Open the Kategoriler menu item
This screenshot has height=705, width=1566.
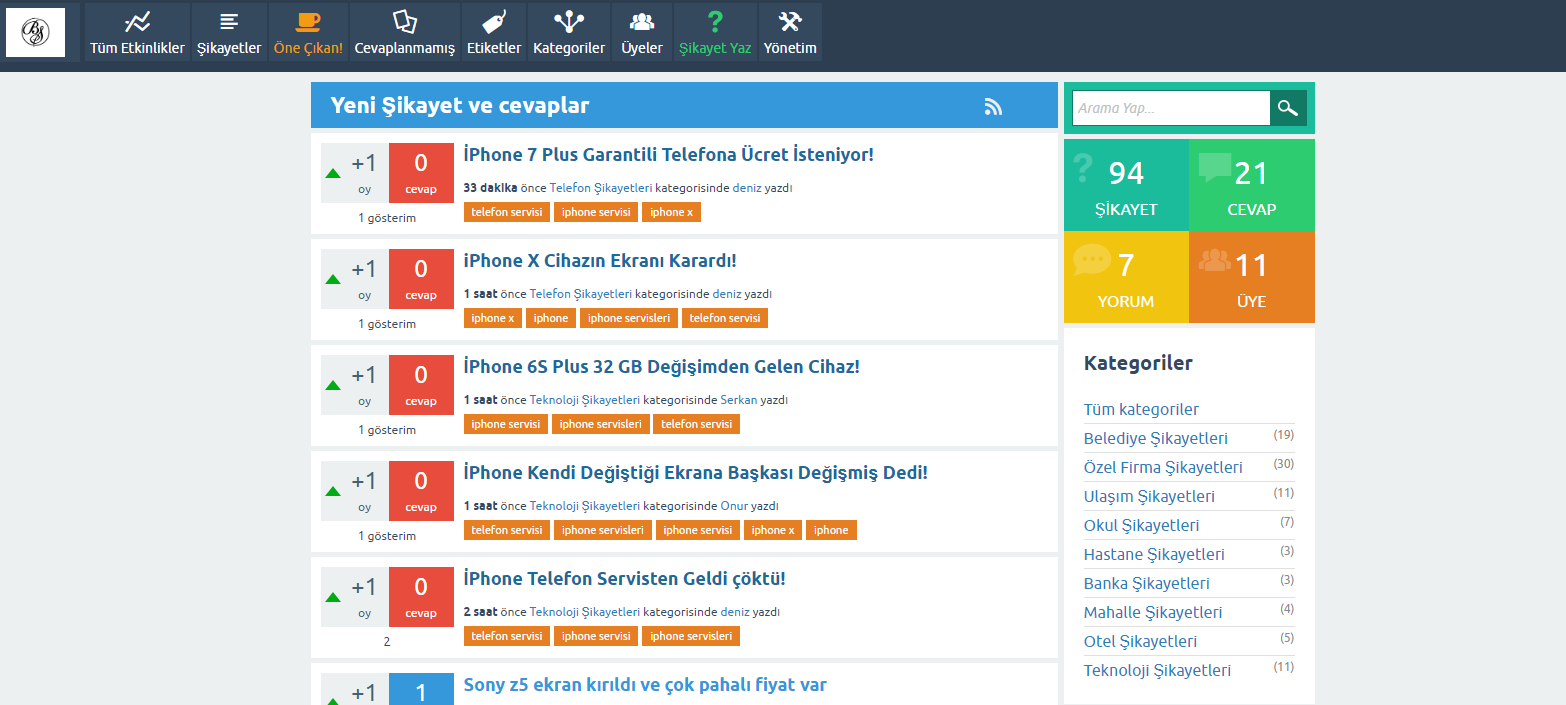(569, 32)
